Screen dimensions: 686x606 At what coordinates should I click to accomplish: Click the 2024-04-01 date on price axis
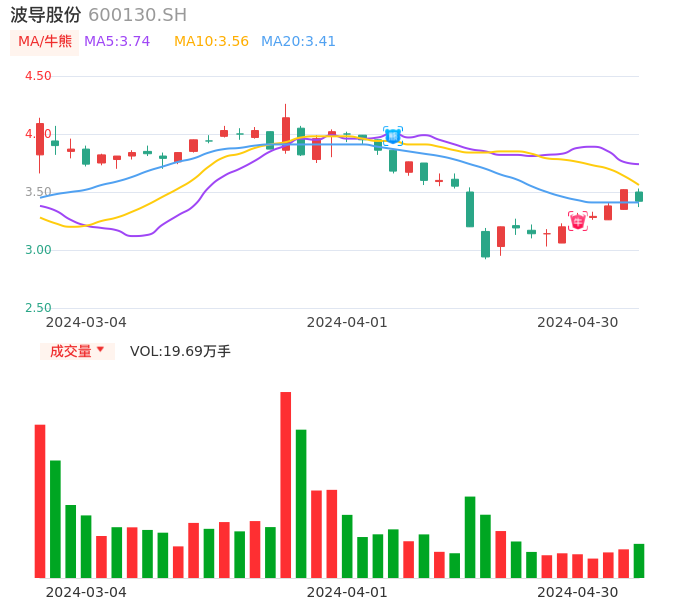[346, 322]
